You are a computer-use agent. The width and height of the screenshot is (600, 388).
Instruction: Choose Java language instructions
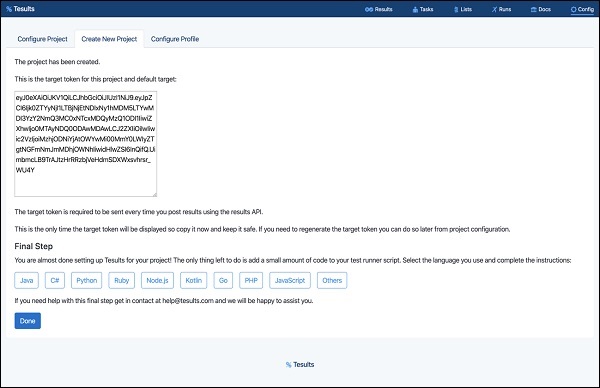pyautogui.click(x=26, y=280)
